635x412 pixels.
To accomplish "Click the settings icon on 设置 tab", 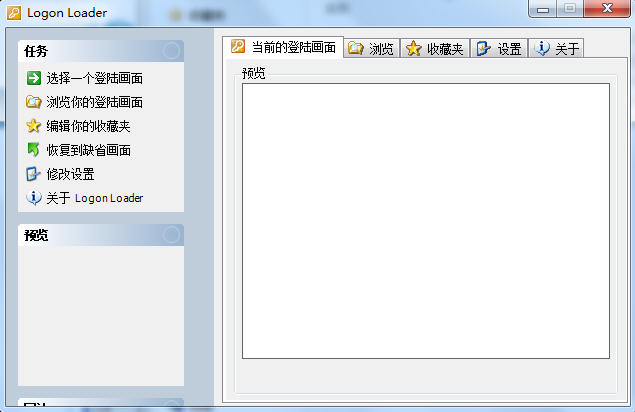I will [484, 48].
